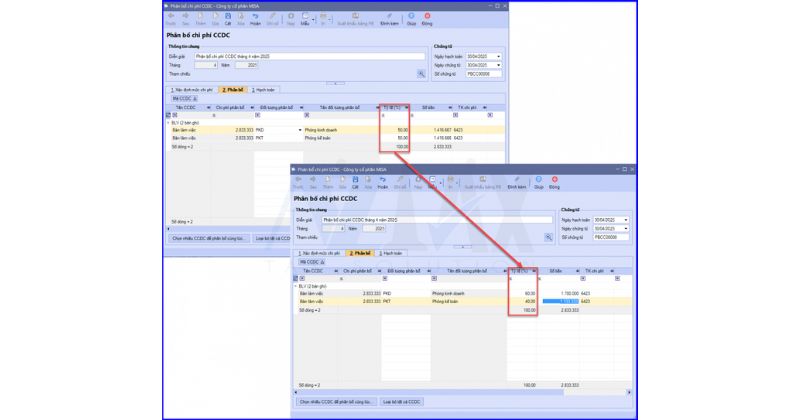Collapse the BLV group row in front grid
The width and height of the screenshot is (800, 420).
coord(295,286)
